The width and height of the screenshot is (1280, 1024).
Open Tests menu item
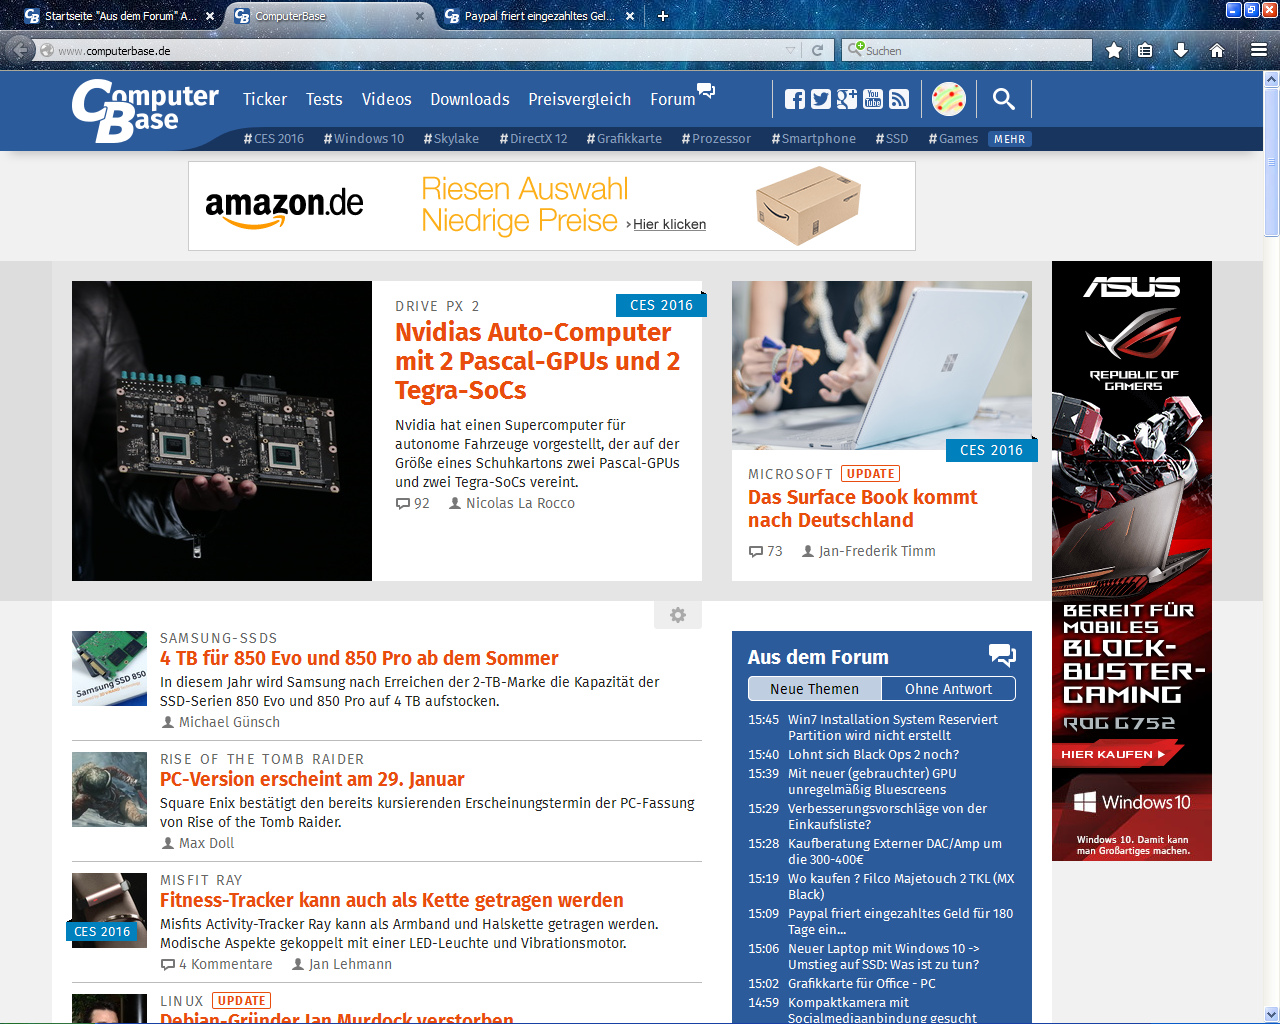pos(324,99)
